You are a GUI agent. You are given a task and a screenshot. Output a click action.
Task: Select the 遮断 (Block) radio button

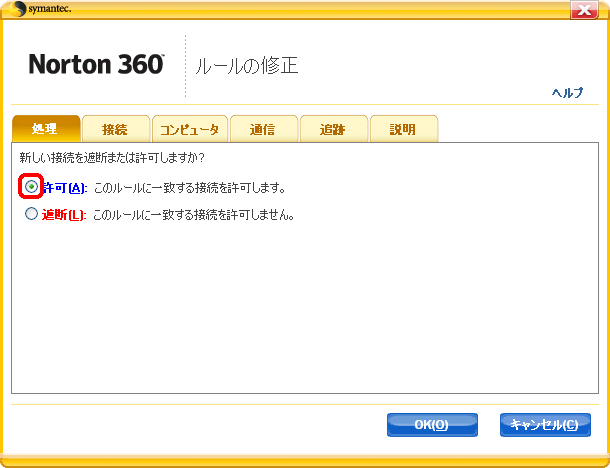[x=32, y=214]
